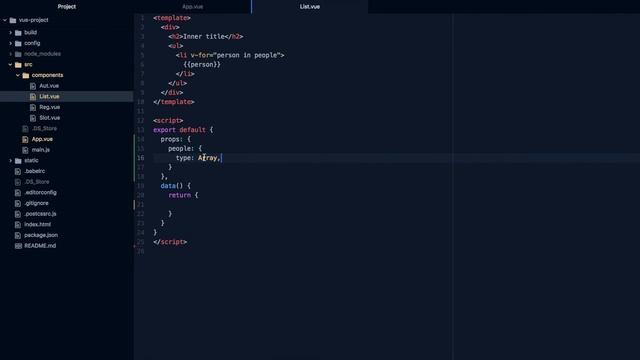Screen dimensions: 640x360
Task: Click the v-for="person in people" attribute
Action: point(236,55)
